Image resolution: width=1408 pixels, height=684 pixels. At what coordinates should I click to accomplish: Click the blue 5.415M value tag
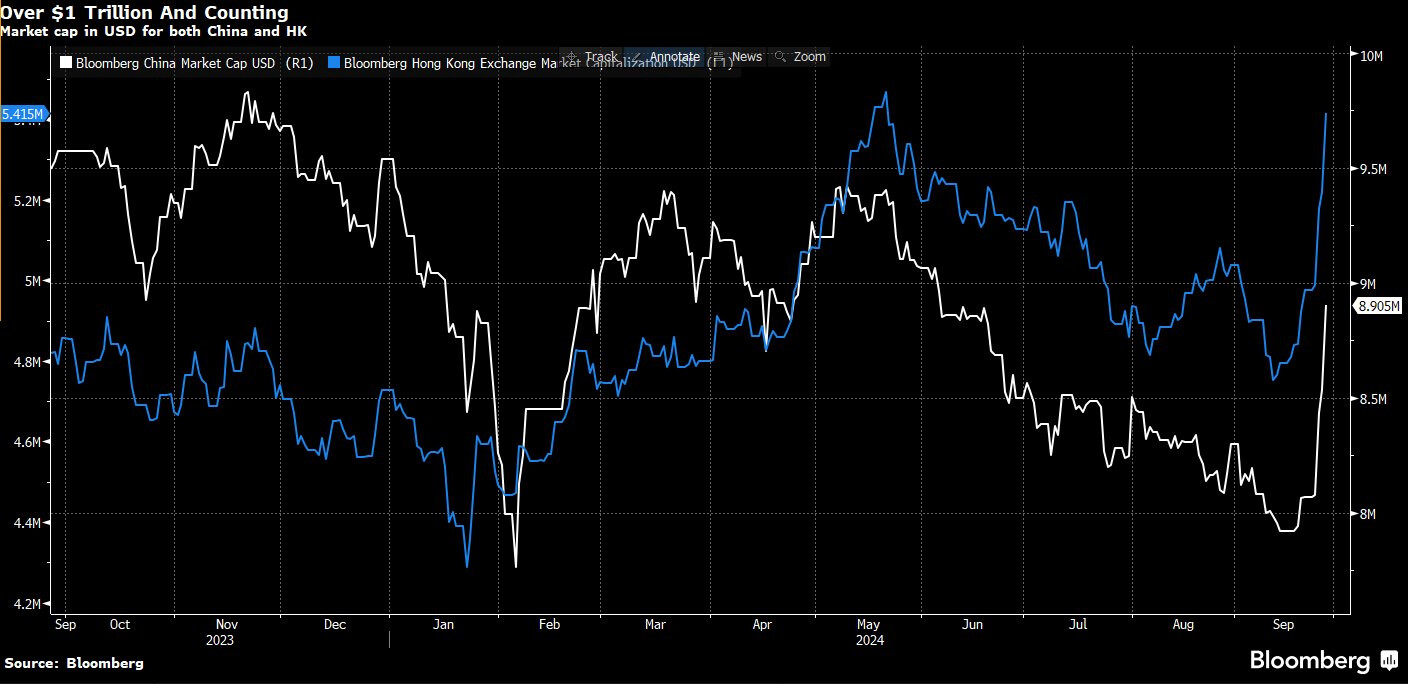(x=23, y=115)
